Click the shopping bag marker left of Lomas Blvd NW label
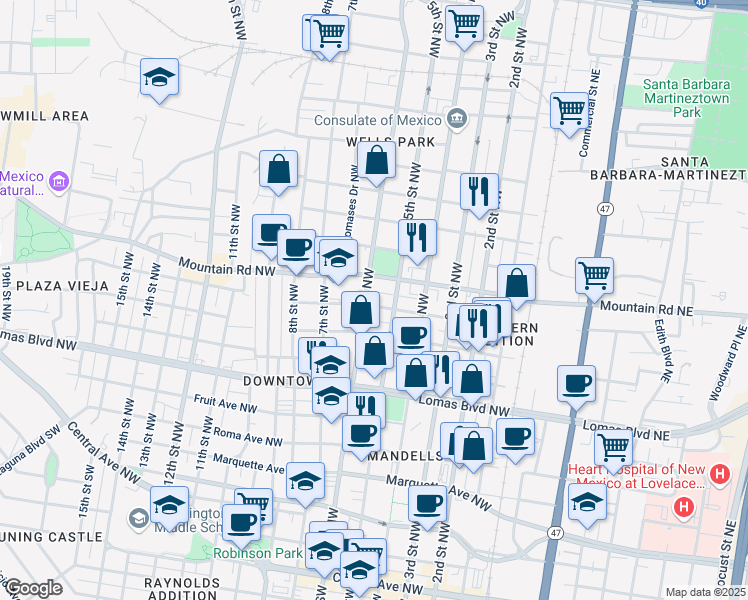Viewport: 748px width, 600px height. (x=416, y=373)
